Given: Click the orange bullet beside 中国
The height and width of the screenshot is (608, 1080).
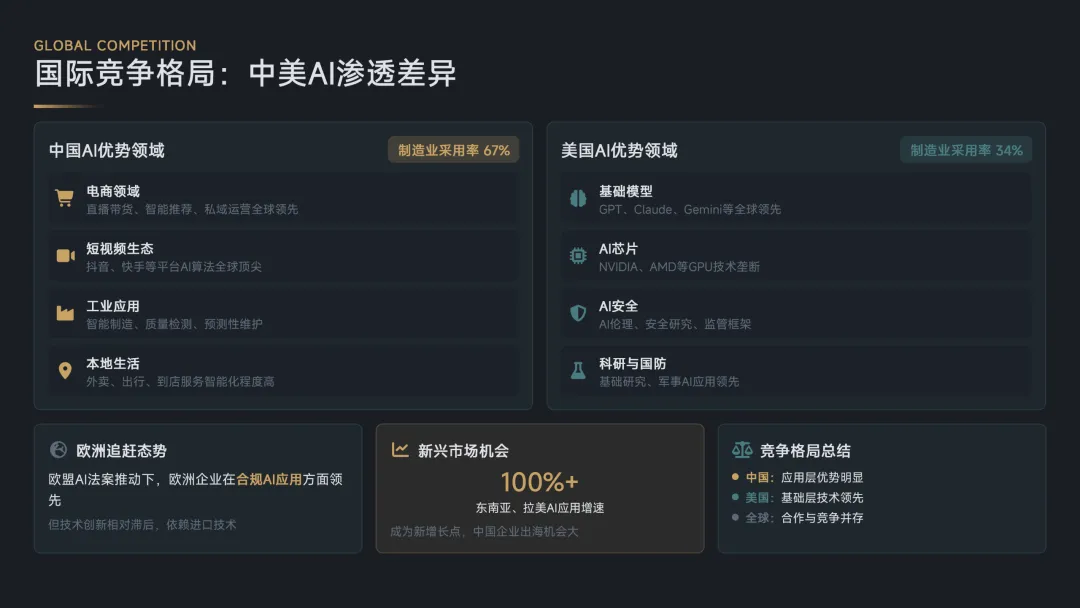Looking at the screenshot, I should tap(736, 476).
